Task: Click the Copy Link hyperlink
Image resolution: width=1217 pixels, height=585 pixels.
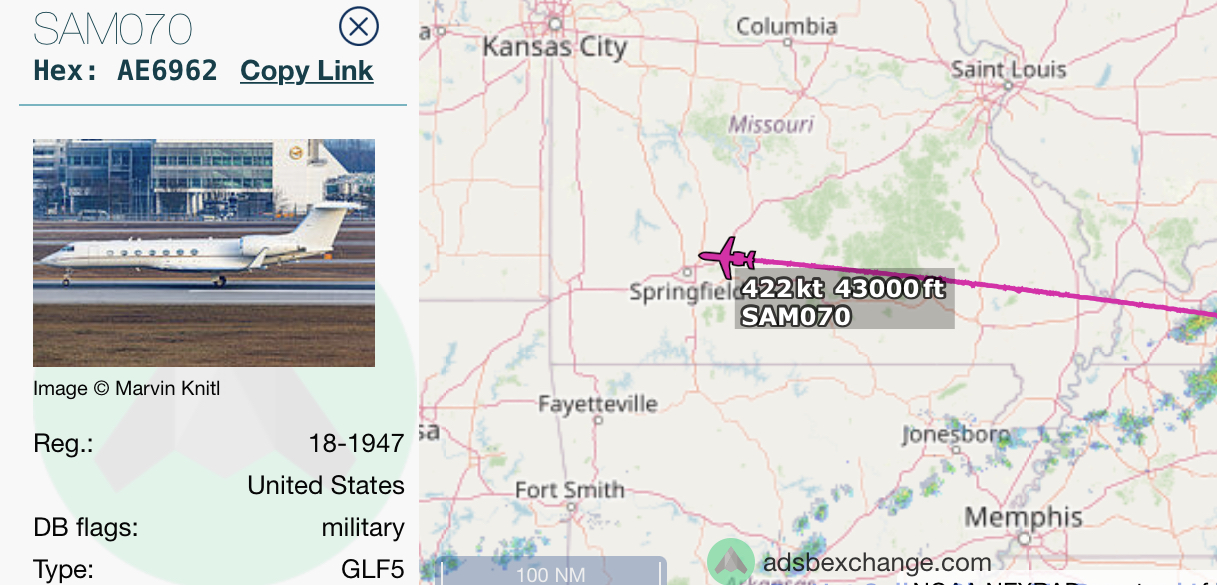Action: [307, 71]
